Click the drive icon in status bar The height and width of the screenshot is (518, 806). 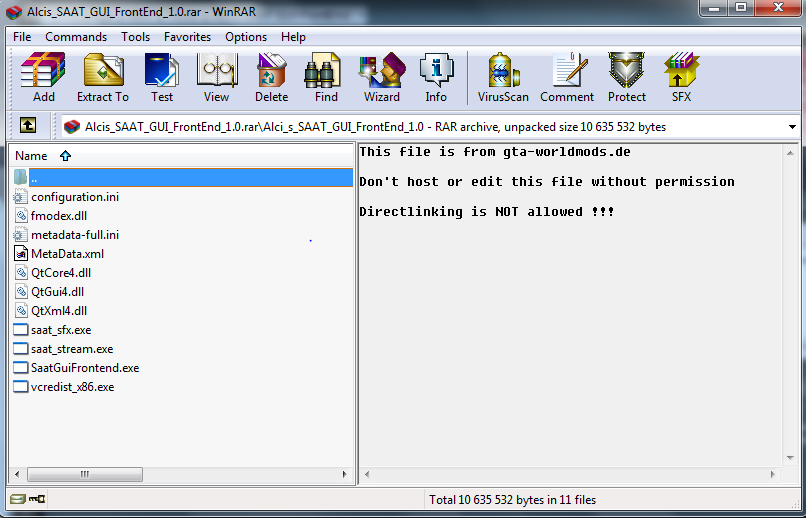(x=17, y=499)
